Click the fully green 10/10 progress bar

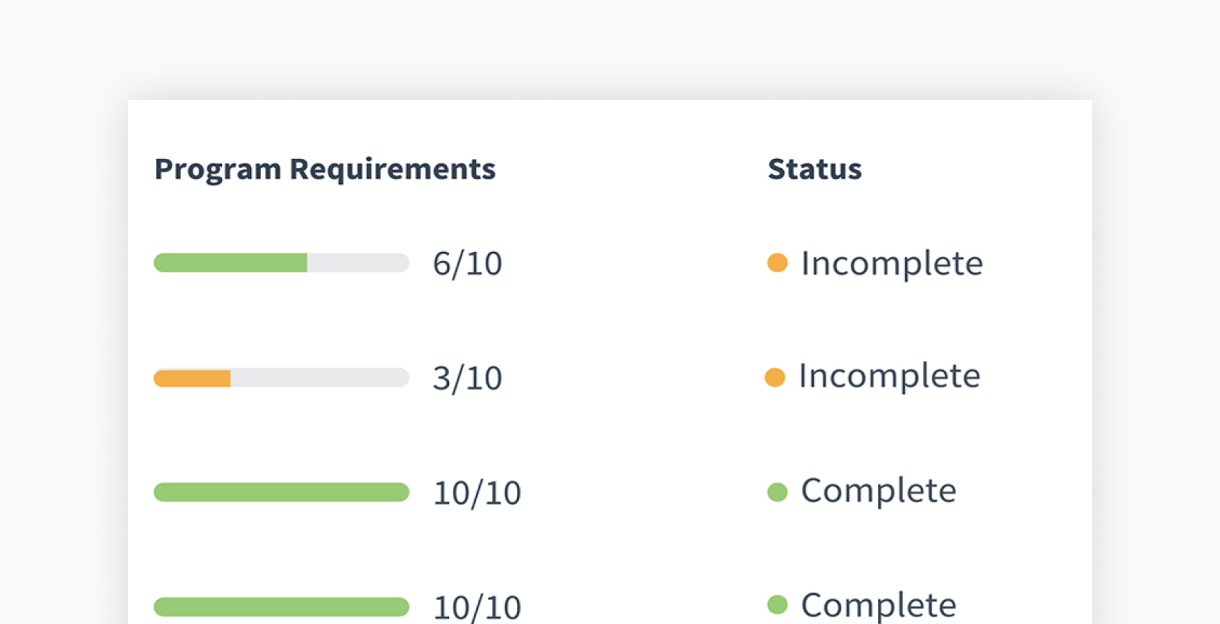coord(281,491)
